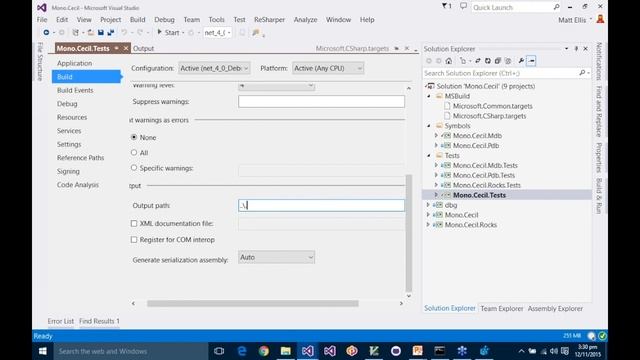The image size is (640, 360).
Task: Click the Task View taskbar icon
Action: pos(219,351)
